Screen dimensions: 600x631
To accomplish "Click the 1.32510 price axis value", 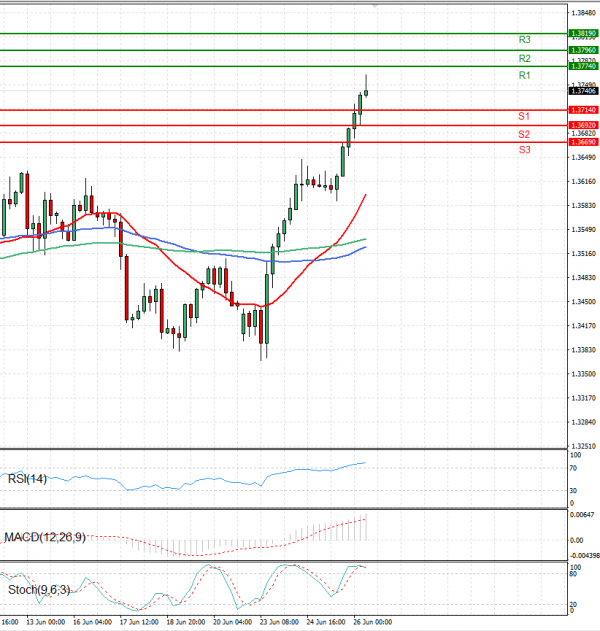I will [584, 446].
